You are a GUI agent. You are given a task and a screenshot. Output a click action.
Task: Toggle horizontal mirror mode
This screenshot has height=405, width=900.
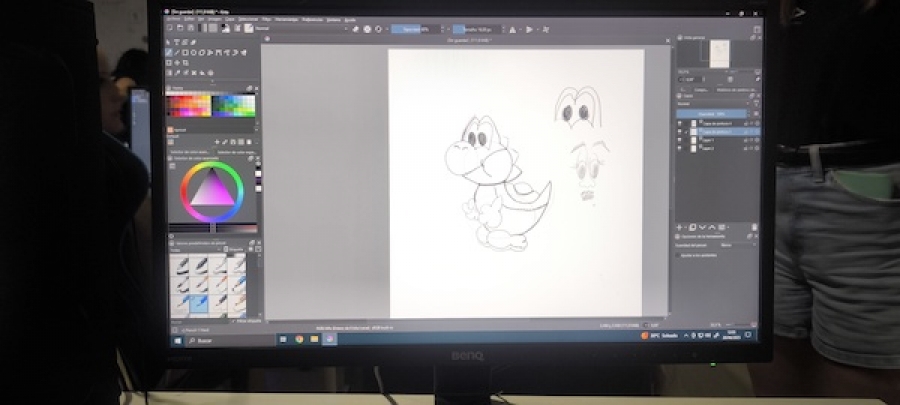(511, 29)
